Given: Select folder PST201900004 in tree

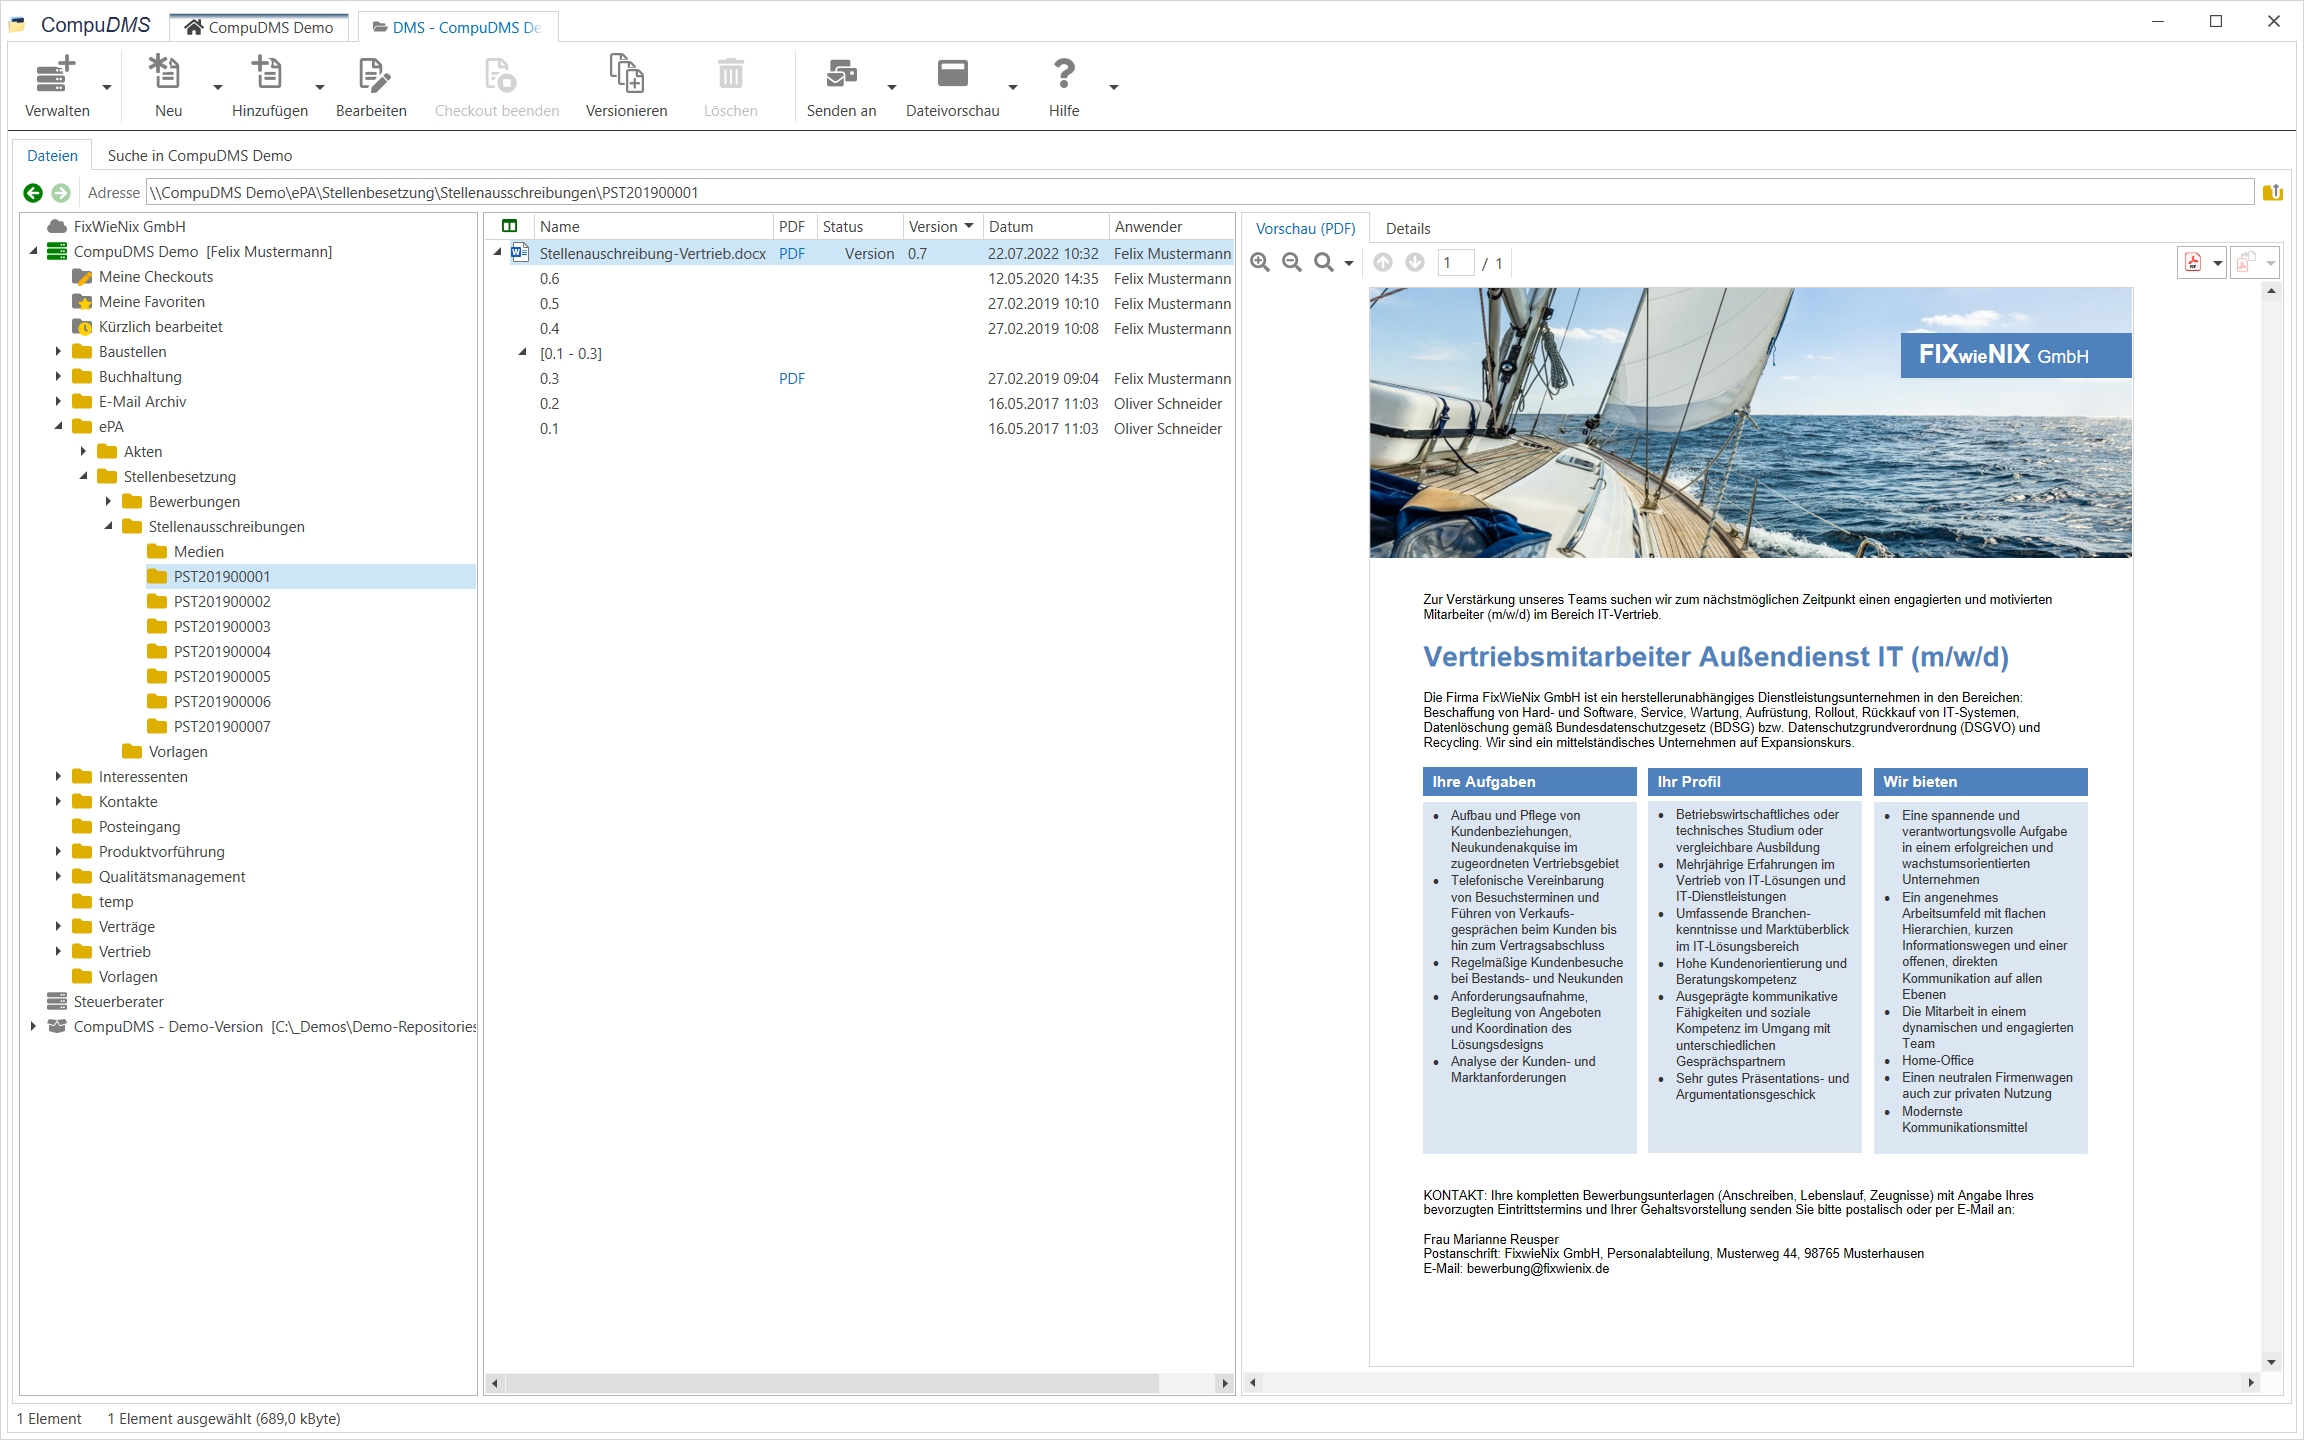Looking at the screenshot, I should pyautogui.click(x=222, y=652).
